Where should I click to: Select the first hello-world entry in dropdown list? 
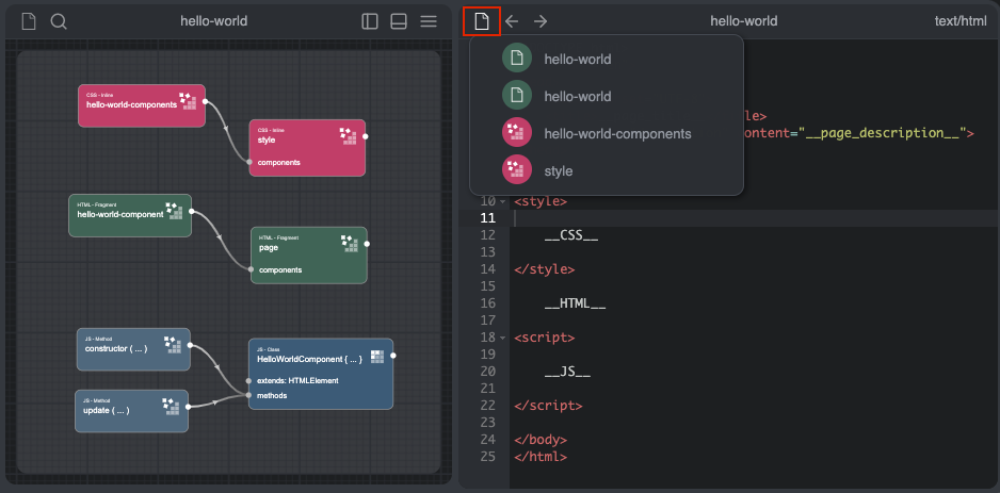click(577, 59)
